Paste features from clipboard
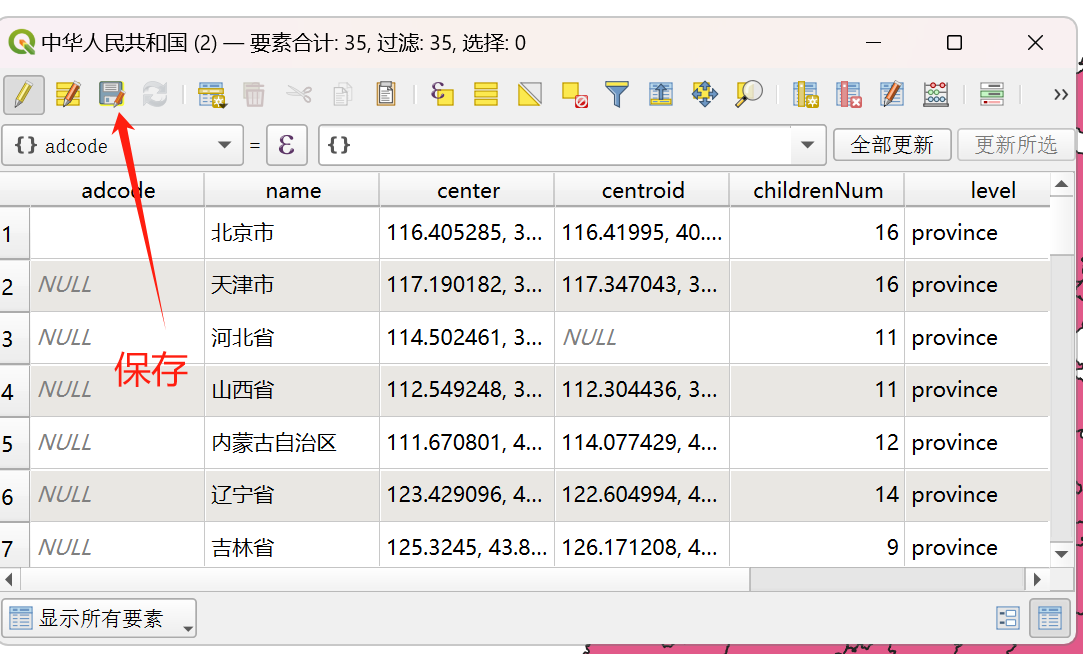The image size is (1083, 654). point(385,94)
